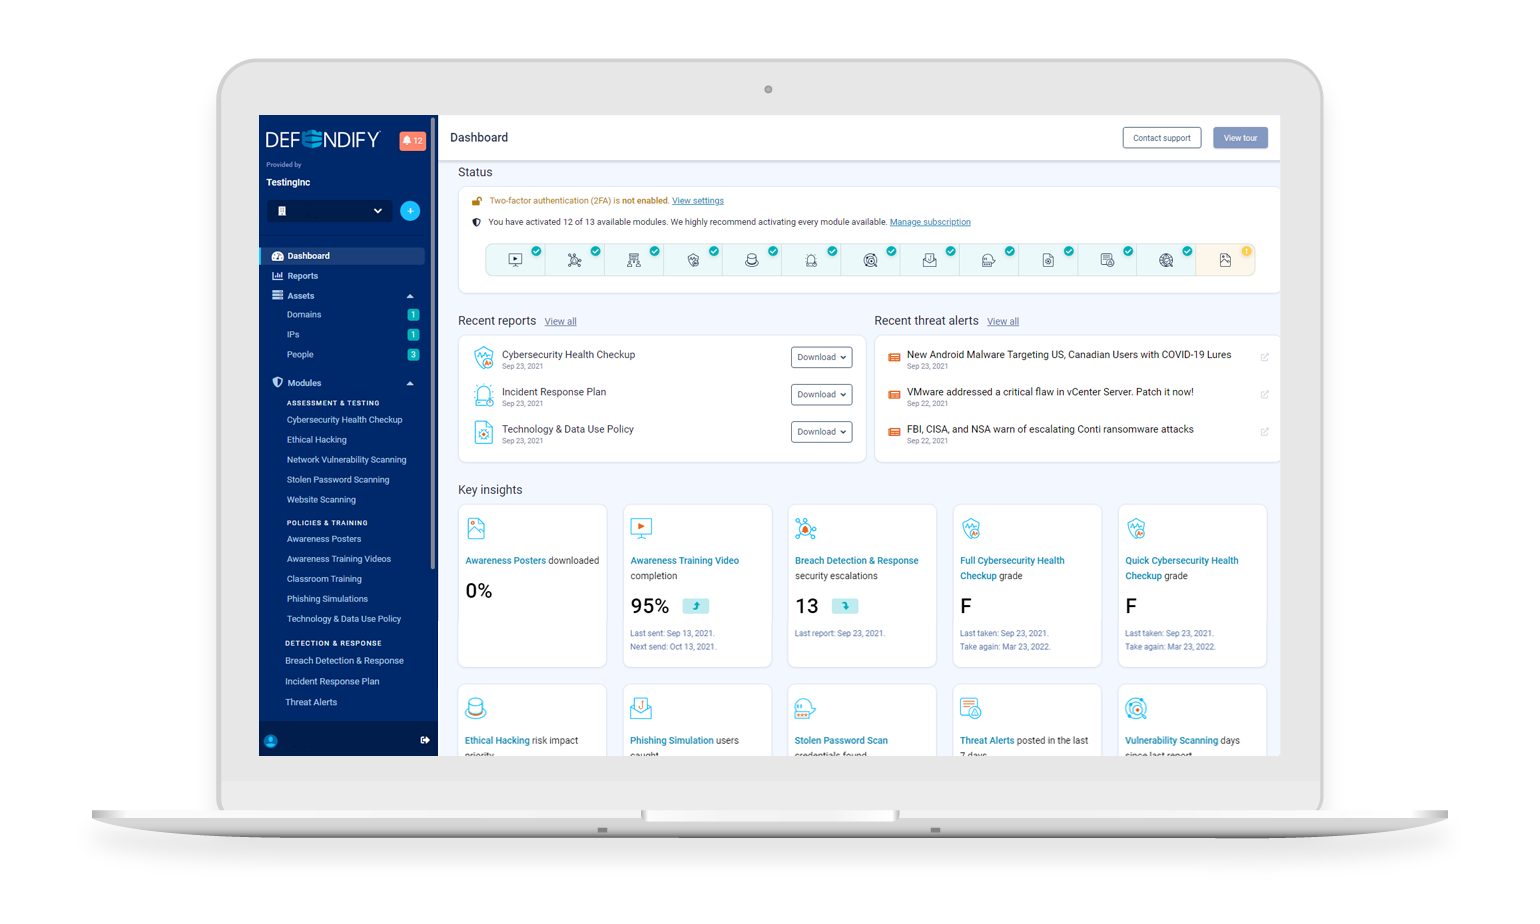Open the Manage subscription link
The height and width of the screenshot is (924, 1540).
(930, 222)
